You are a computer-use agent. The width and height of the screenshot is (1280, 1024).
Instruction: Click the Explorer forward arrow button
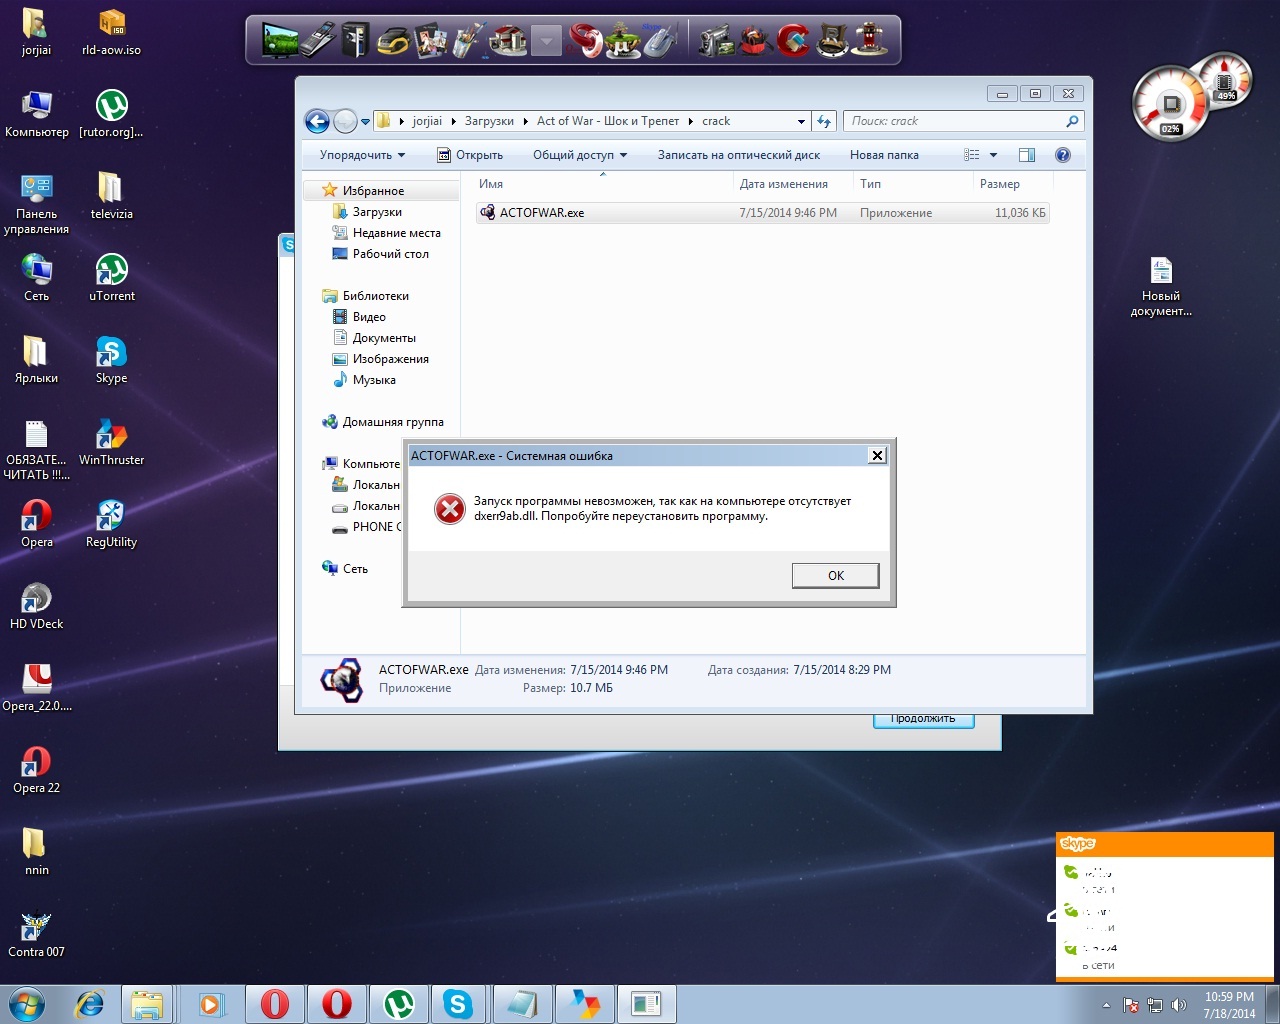345,121
